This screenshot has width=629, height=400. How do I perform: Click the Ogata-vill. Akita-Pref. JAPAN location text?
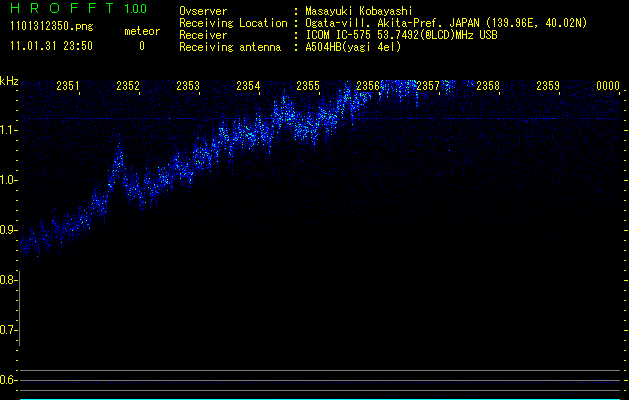tap(446, 23)
